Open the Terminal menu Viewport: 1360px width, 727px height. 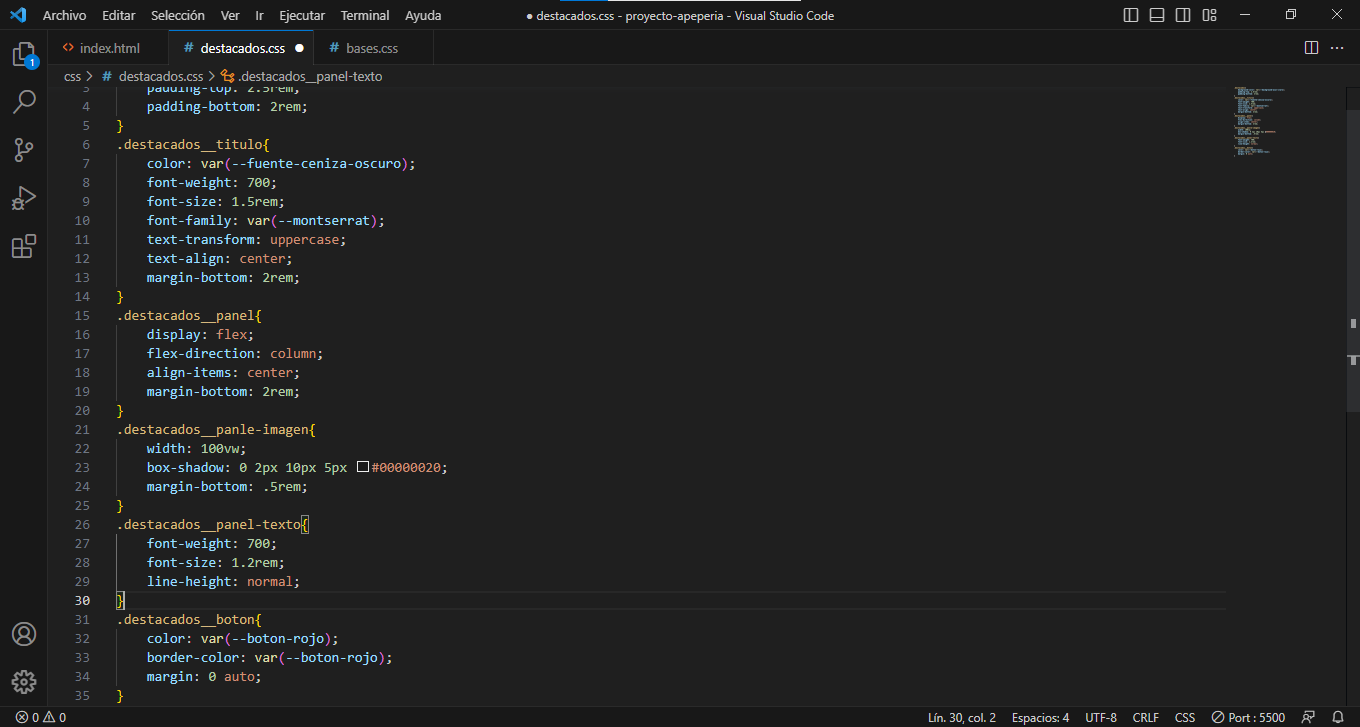tap(365, 15)
